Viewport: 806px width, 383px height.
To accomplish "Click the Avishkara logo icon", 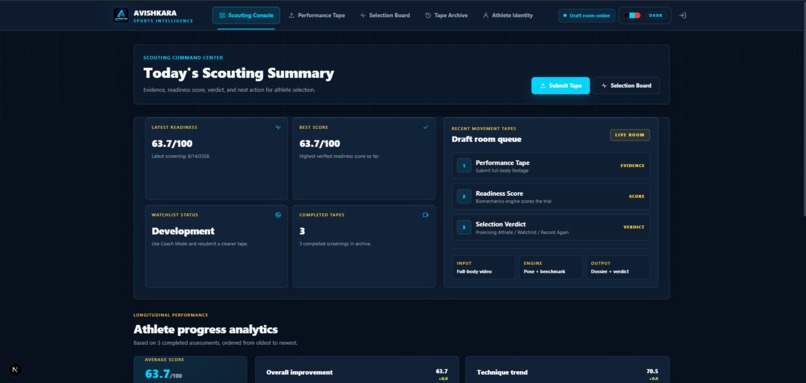I will click(x=121, y=15).
